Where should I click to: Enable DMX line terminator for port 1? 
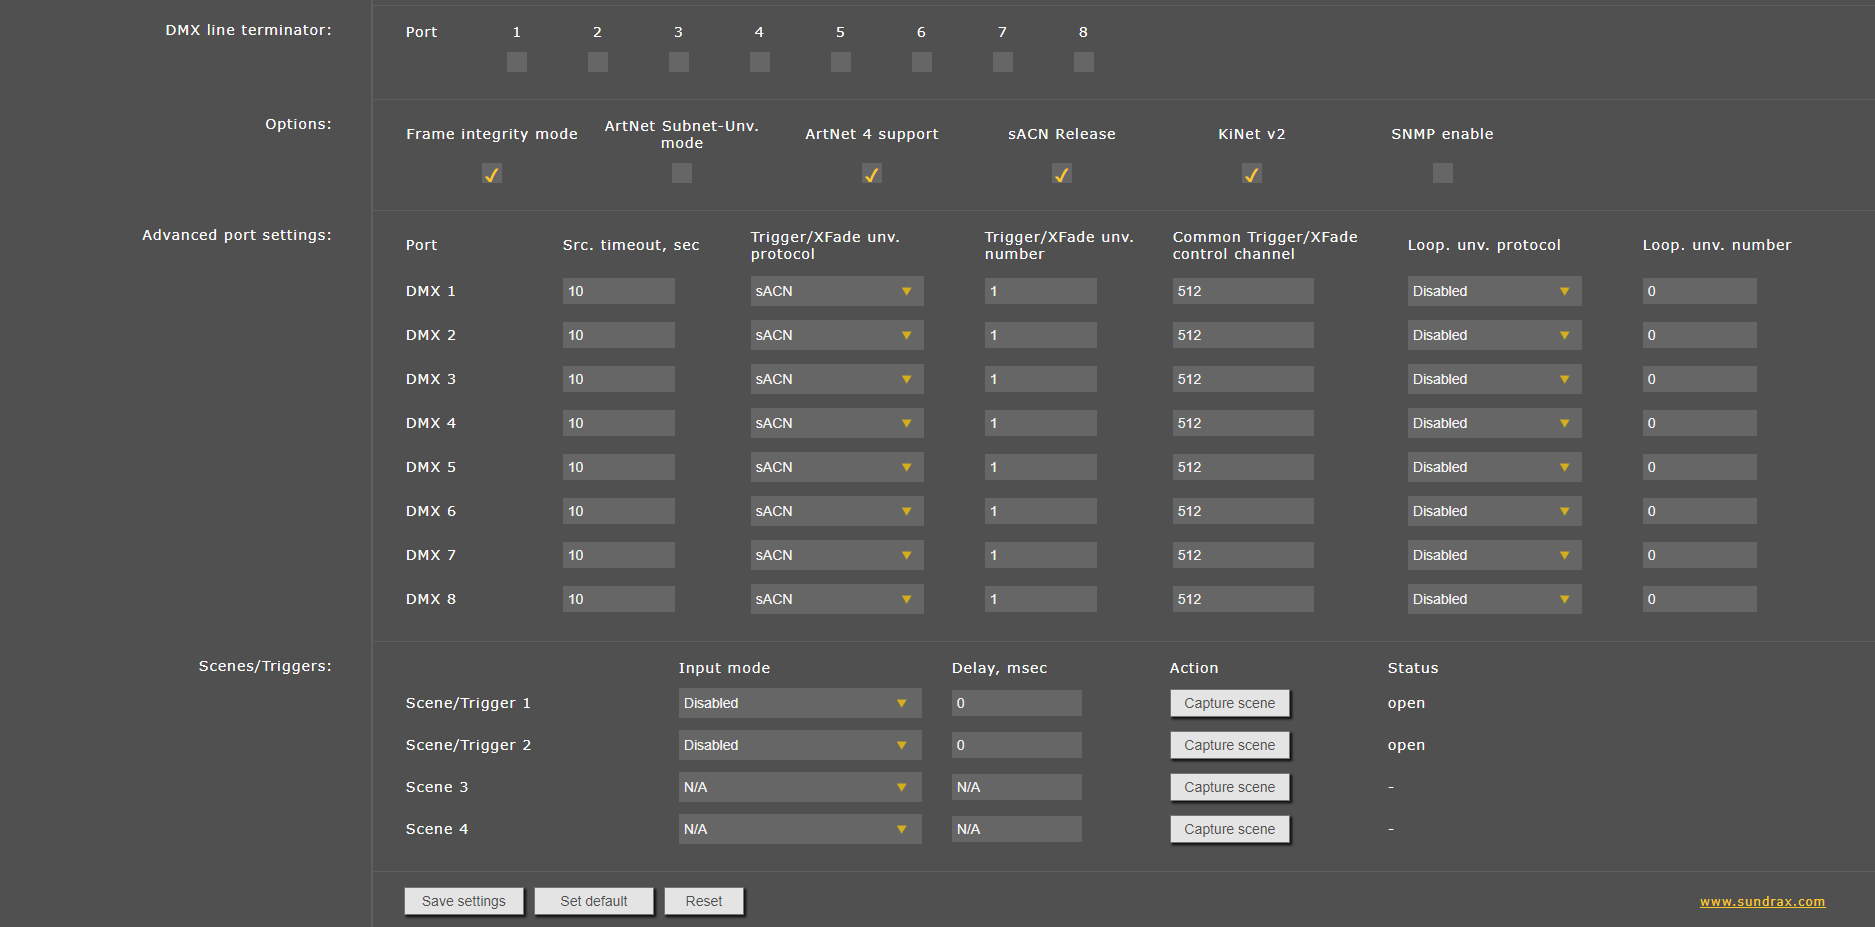[516, 62]
